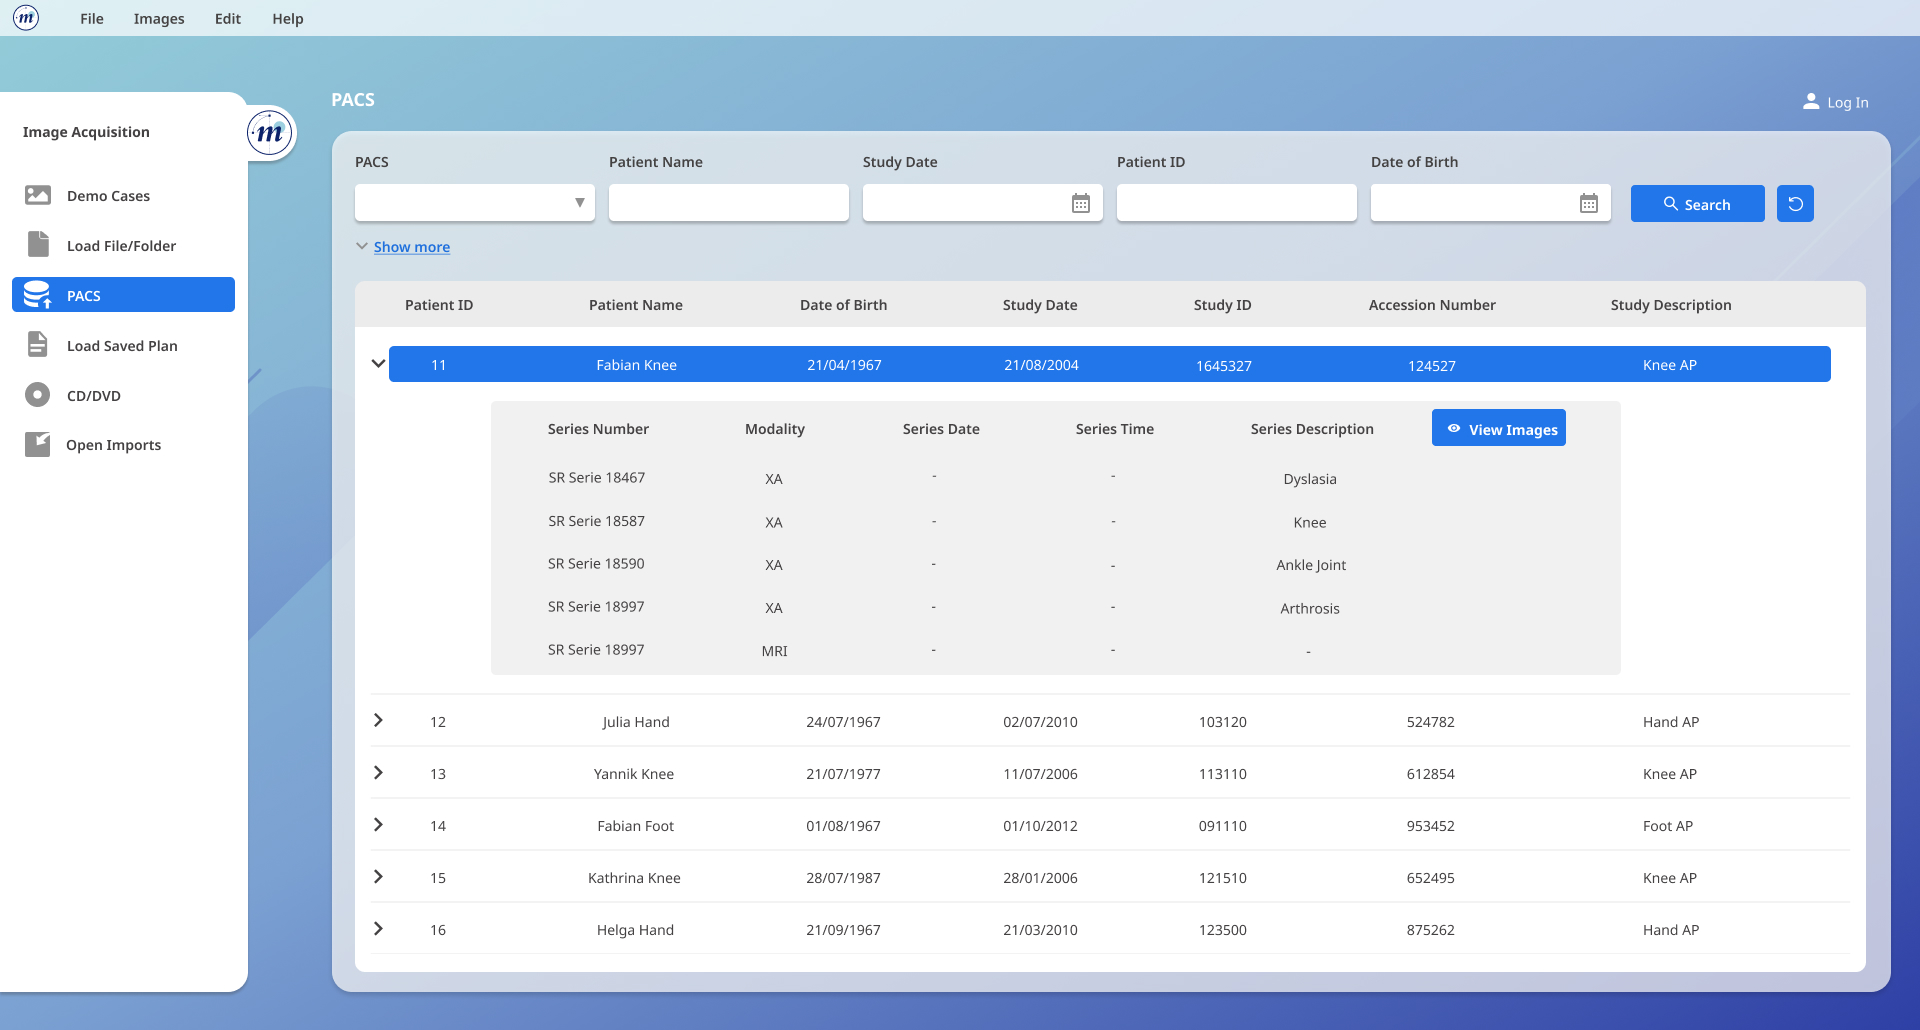Click the Demo Cases image icon

tap(38, 195)
